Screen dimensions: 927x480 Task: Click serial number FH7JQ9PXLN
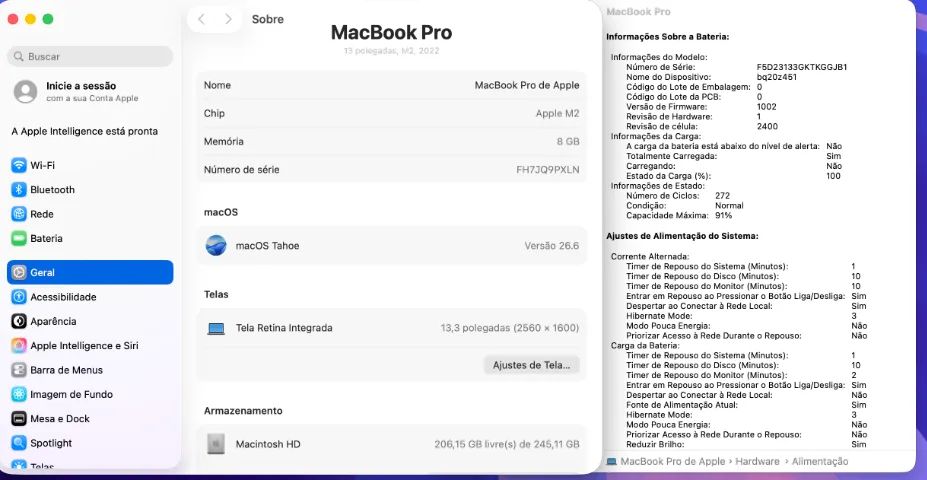(x=547, y=170)
